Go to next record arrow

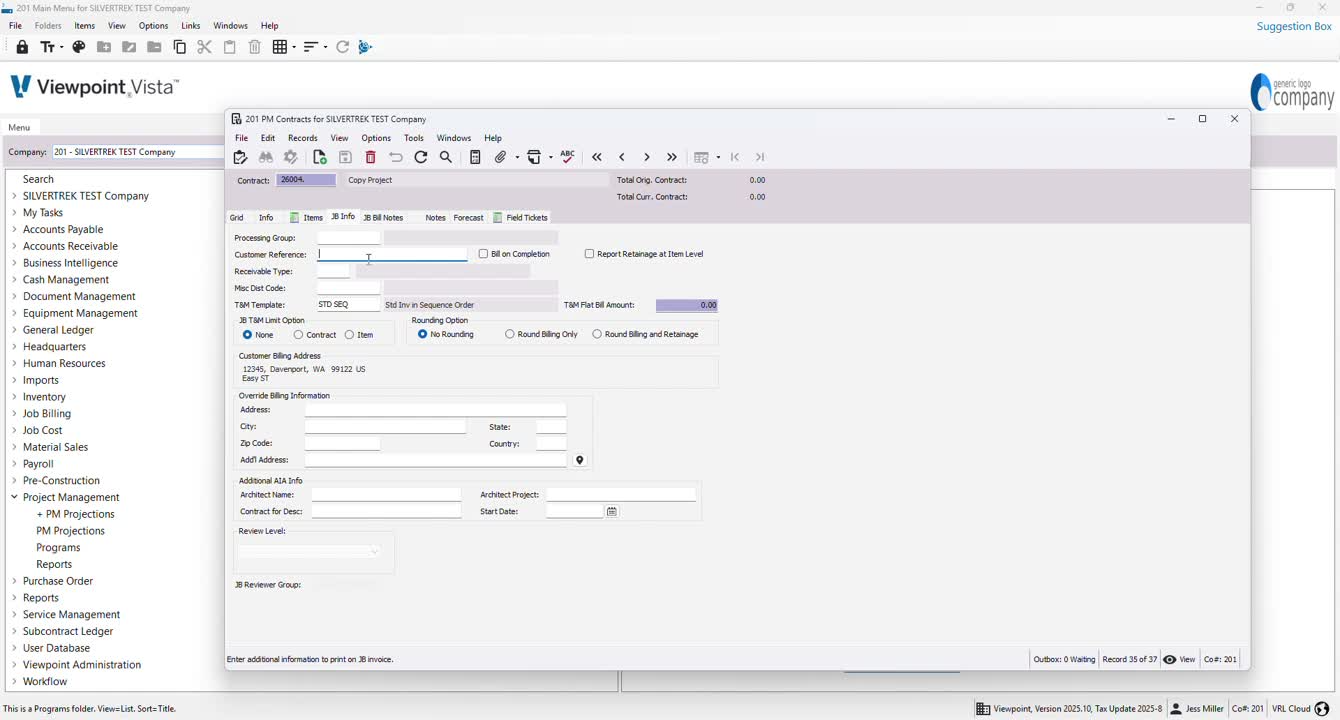[647, 157]
